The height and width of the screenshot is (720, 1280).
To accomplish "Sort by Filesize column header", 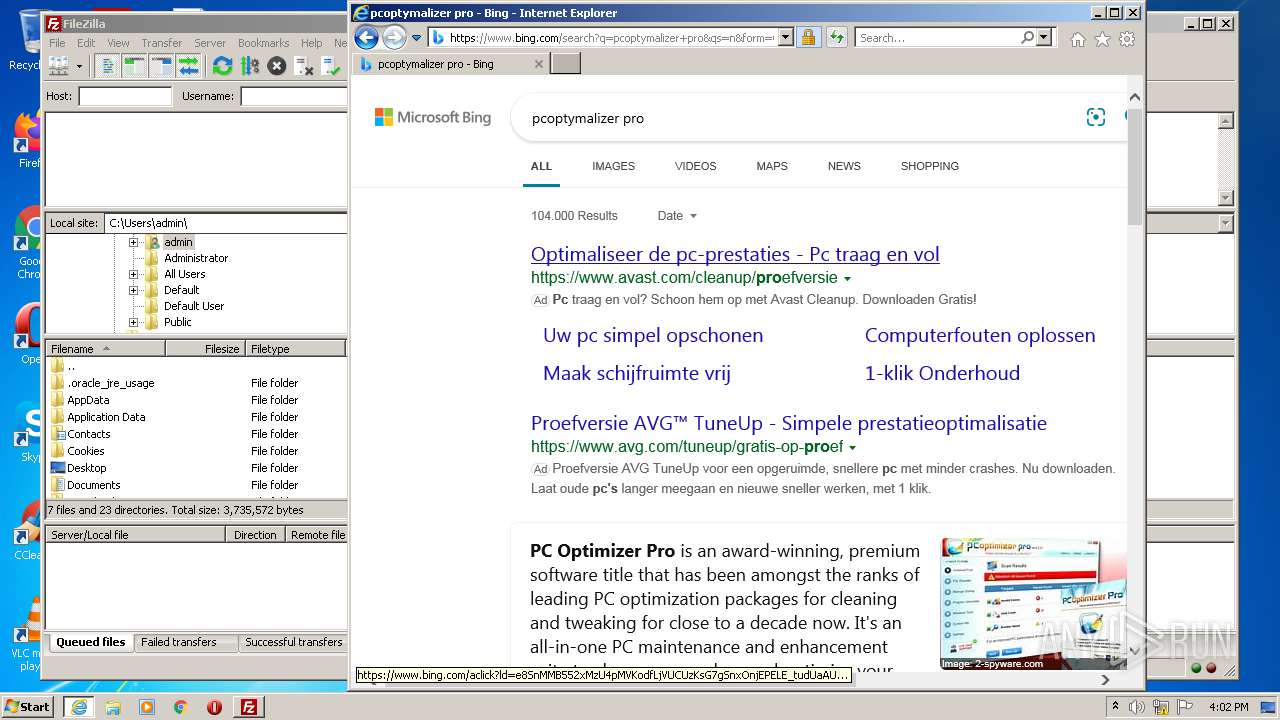I will coord(206,349).
